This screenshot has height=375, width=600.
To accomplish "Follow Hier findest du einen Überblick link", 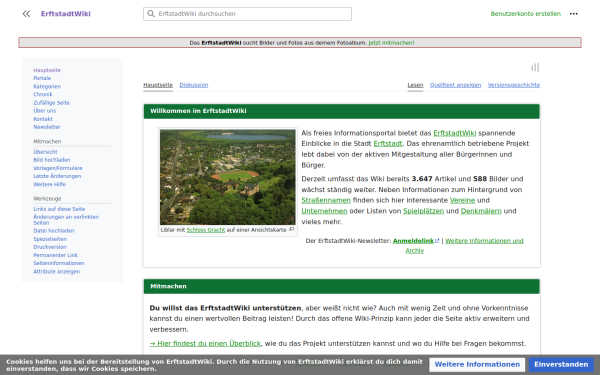I will (x=205, y=344).
